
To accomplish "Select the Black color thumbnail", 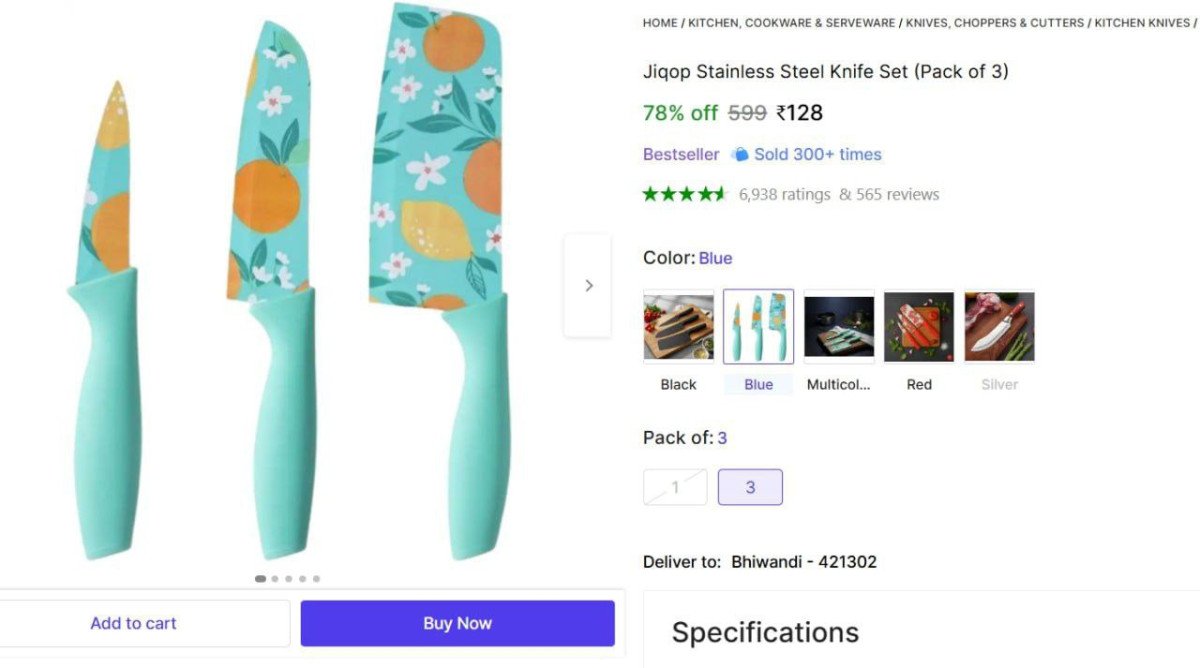I will click(x=679, y=327).
